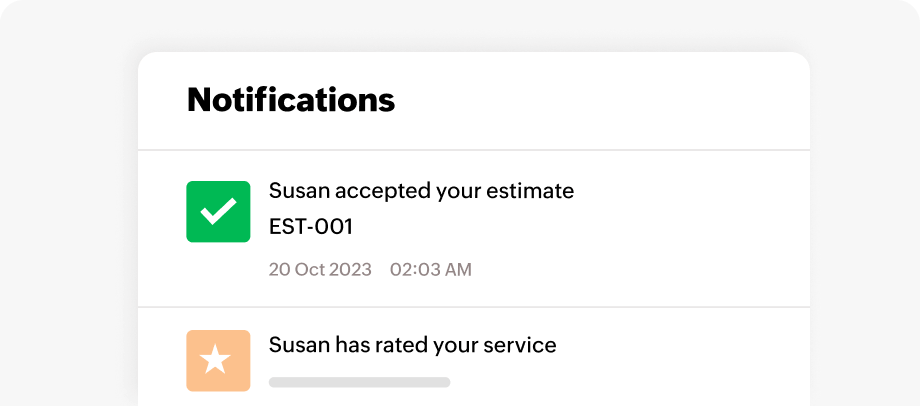920x406 pixels.
Task: Click the 02:03 AM timestamp
Action: (x=431, y=270)
